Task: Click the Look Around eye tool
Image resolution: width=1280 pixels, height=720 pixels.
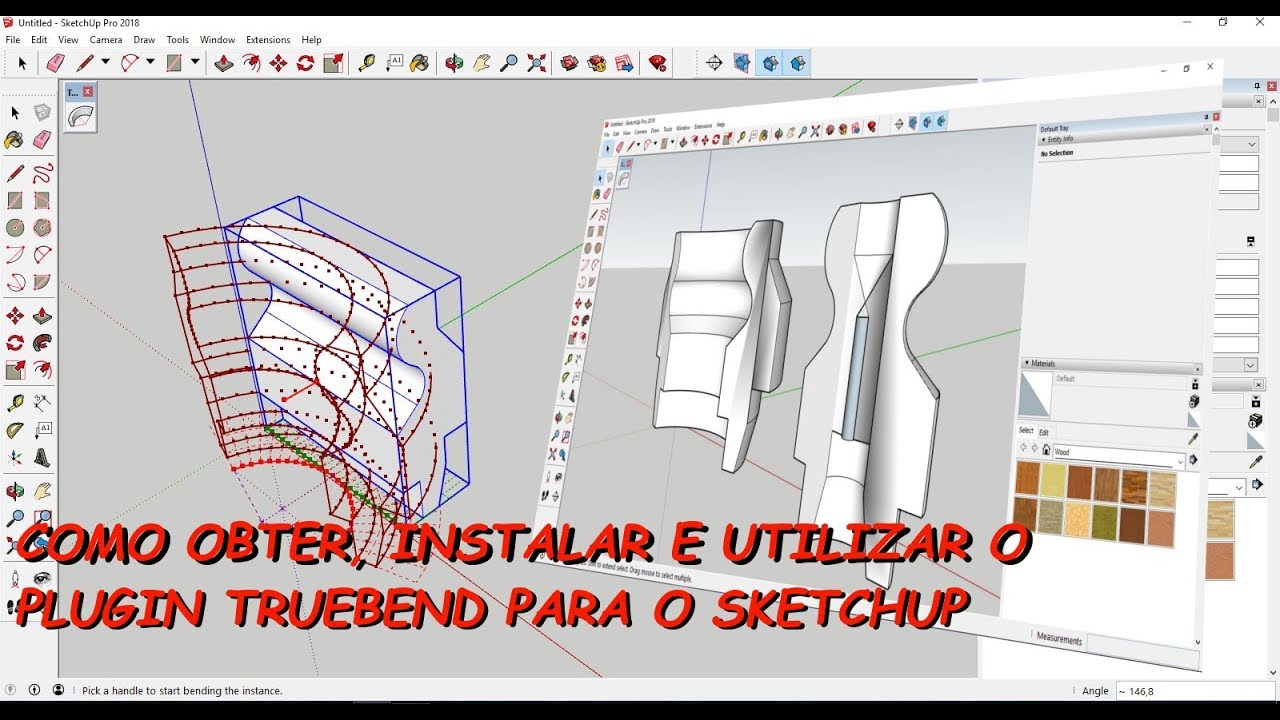Action: click(x=42, y=578)
